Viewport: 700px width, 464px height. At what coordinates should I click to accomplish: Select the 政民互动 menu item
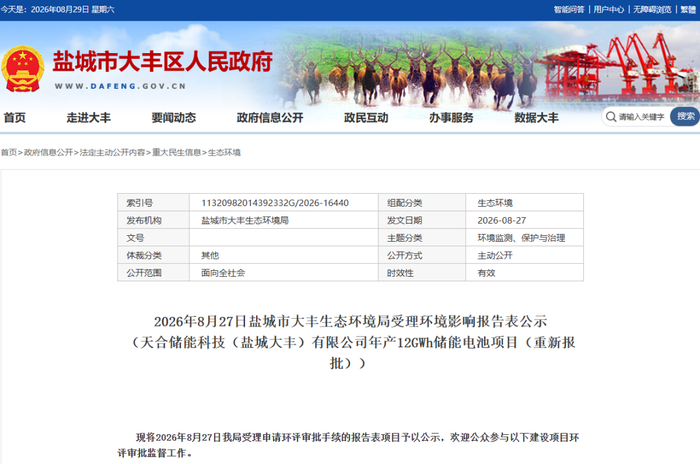tap(366, 117)
